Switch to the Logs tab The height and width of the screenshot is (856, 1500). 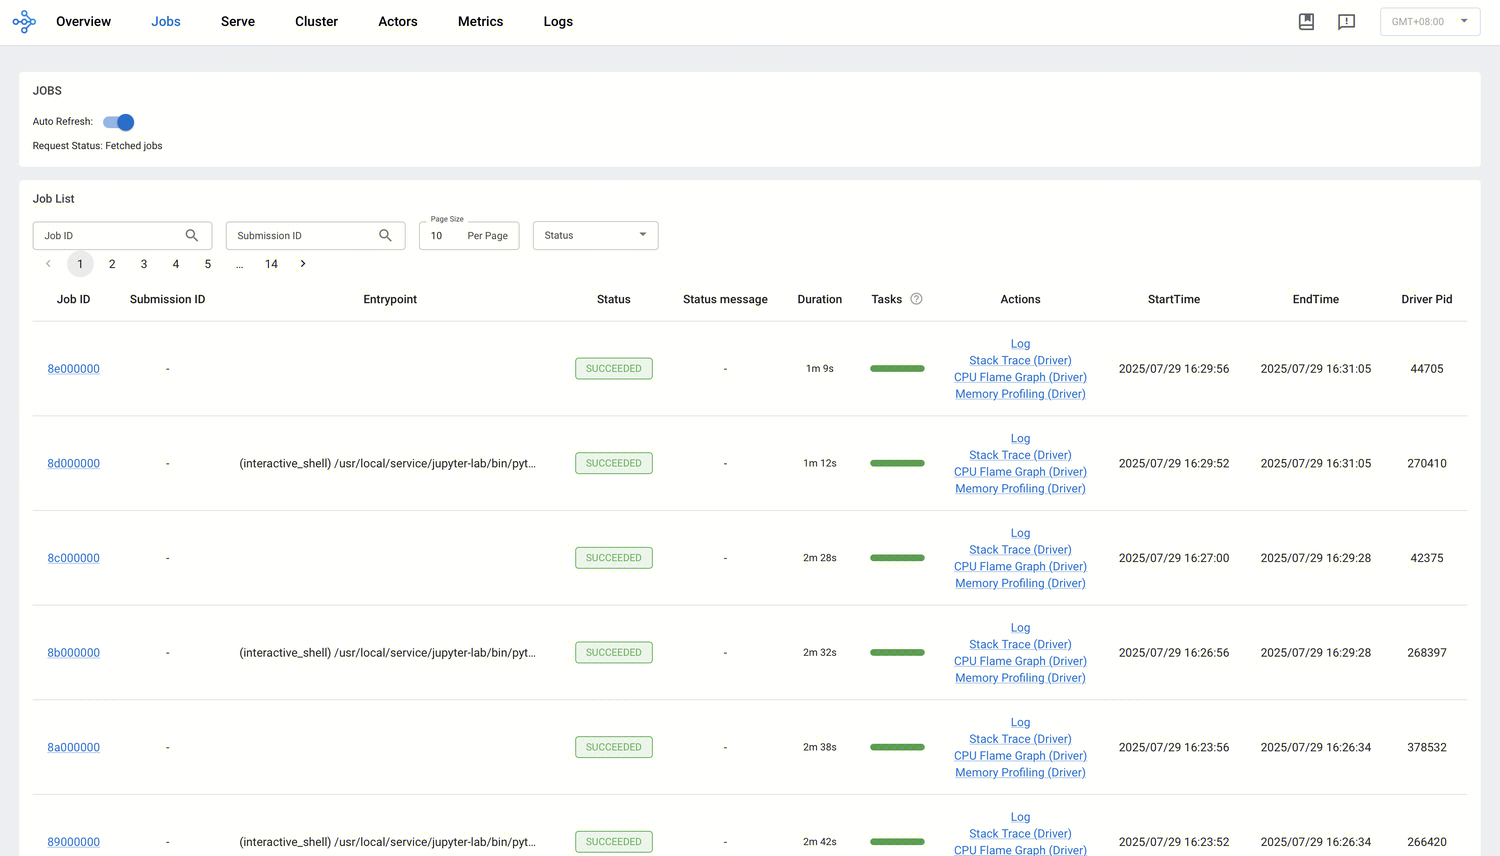coord(558,21)
